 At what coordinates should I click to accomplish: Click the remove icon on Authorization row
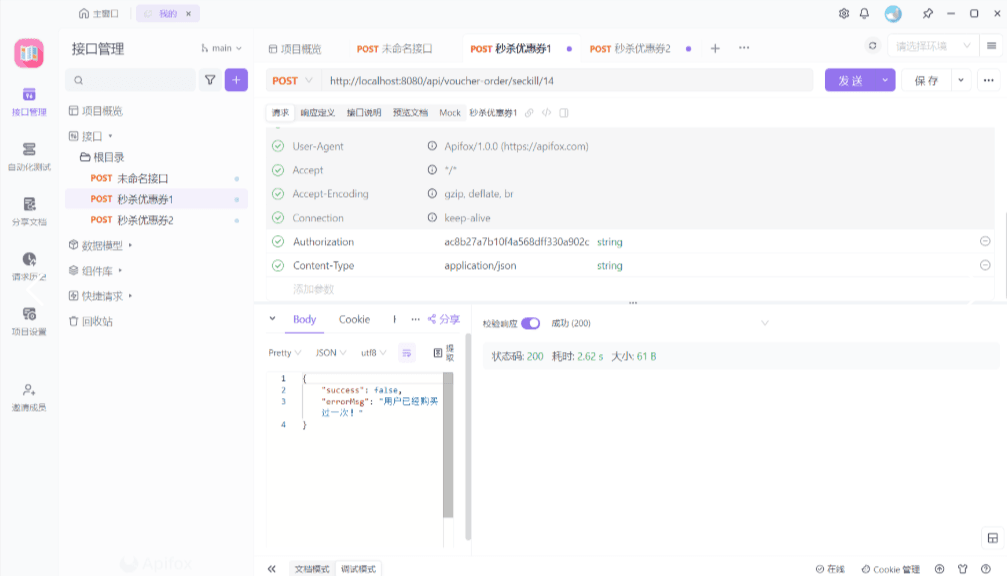point(985,242)
